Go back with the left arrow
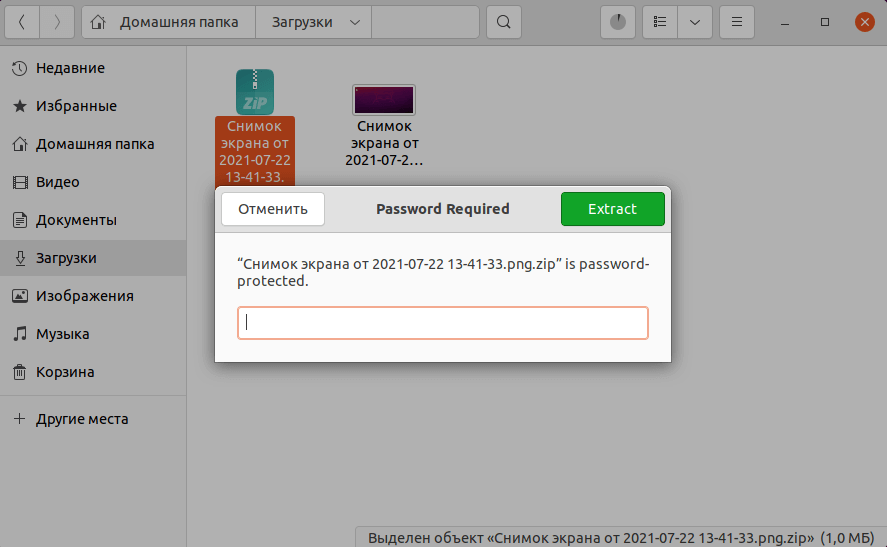The height and width of the screenshot is (547, 887). pyautogui.click(x=23, y=22)
